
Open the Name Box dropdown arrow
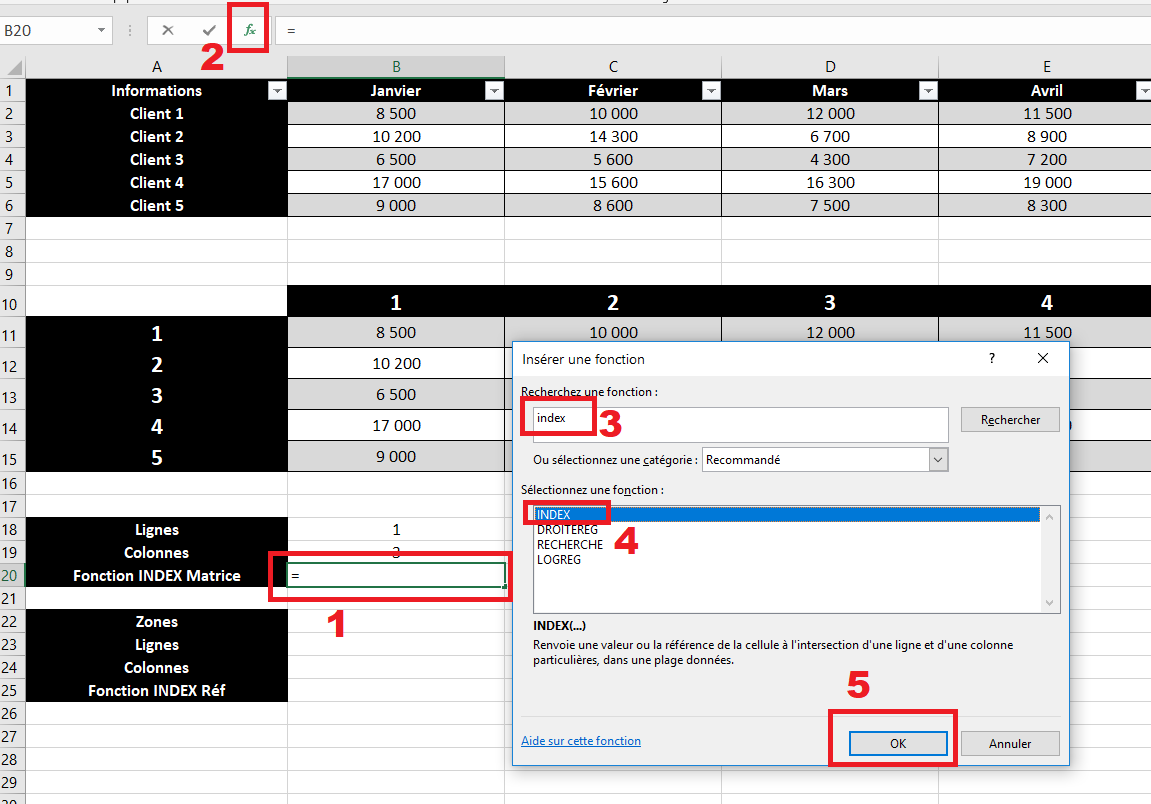coord(101,30)
